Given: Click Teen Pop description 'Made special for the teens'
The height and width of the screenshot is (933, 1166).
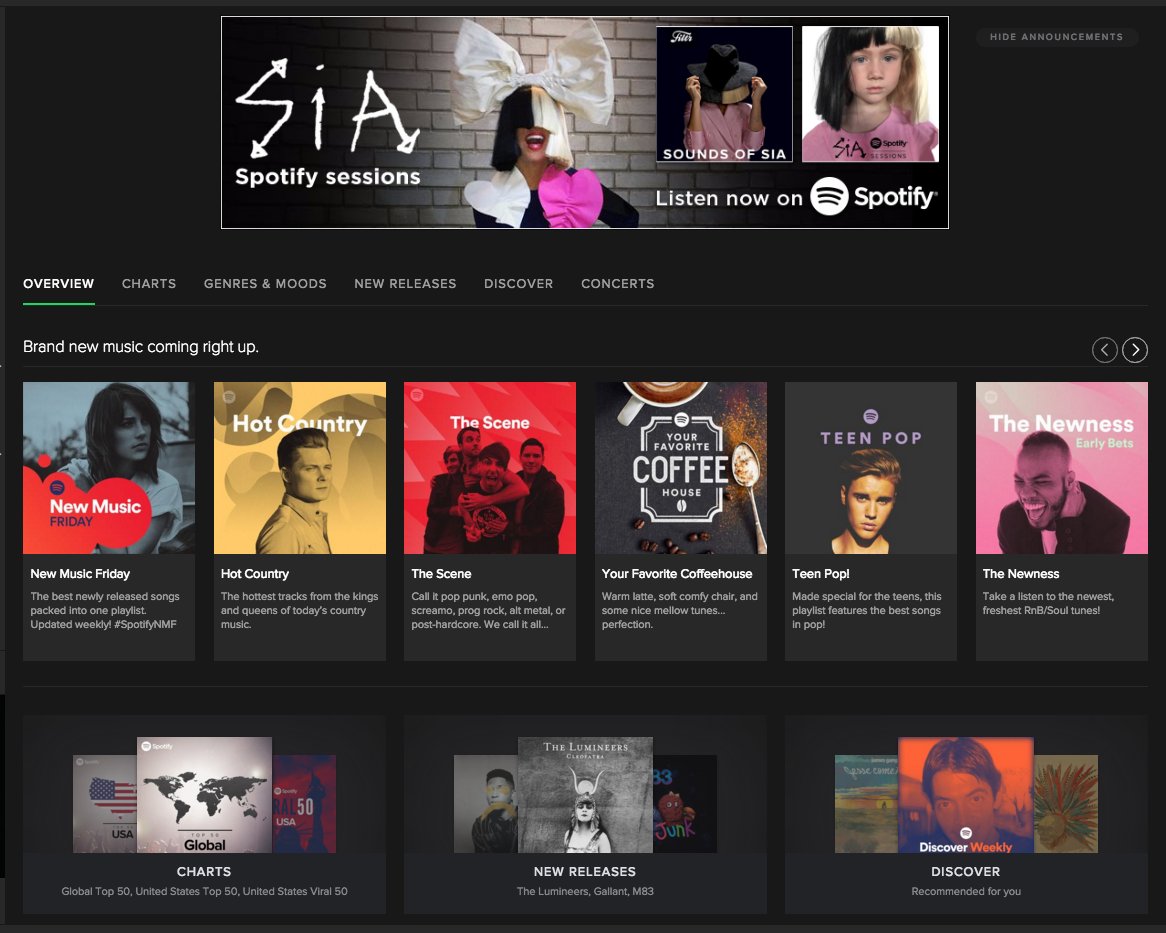Looking at the screenshot, I should (866, 610).
